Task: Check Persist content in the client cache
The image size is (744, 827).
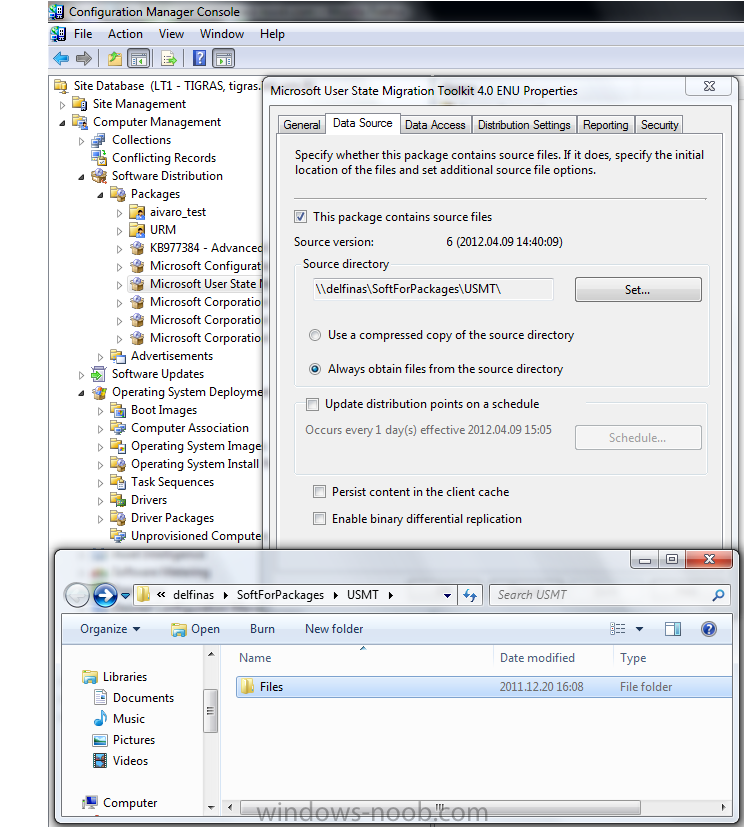Action: (x=320, y=492)
